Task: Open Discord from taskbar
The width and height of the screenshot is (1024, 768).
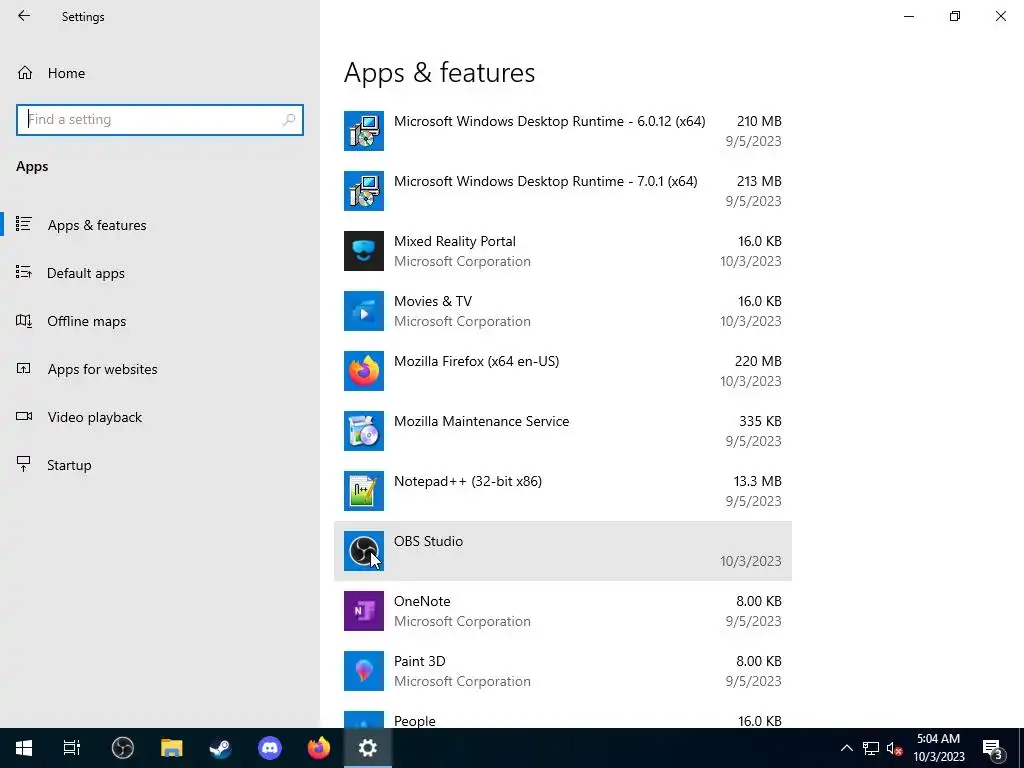Action: [269, 748]
